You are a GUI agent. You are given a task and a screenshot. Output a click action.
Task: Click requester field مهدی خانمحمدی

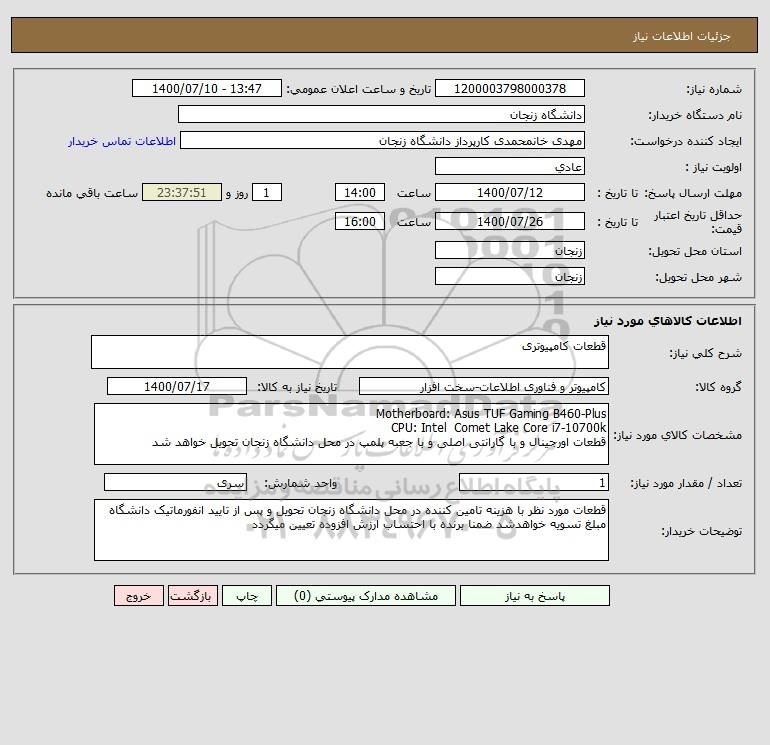click(383, 140)
